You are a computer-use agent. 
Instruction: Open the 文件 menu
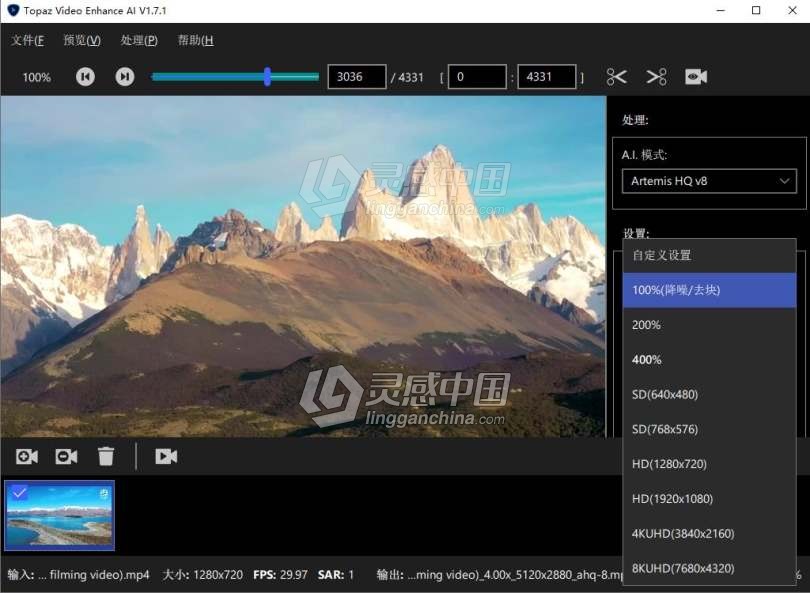27,40
